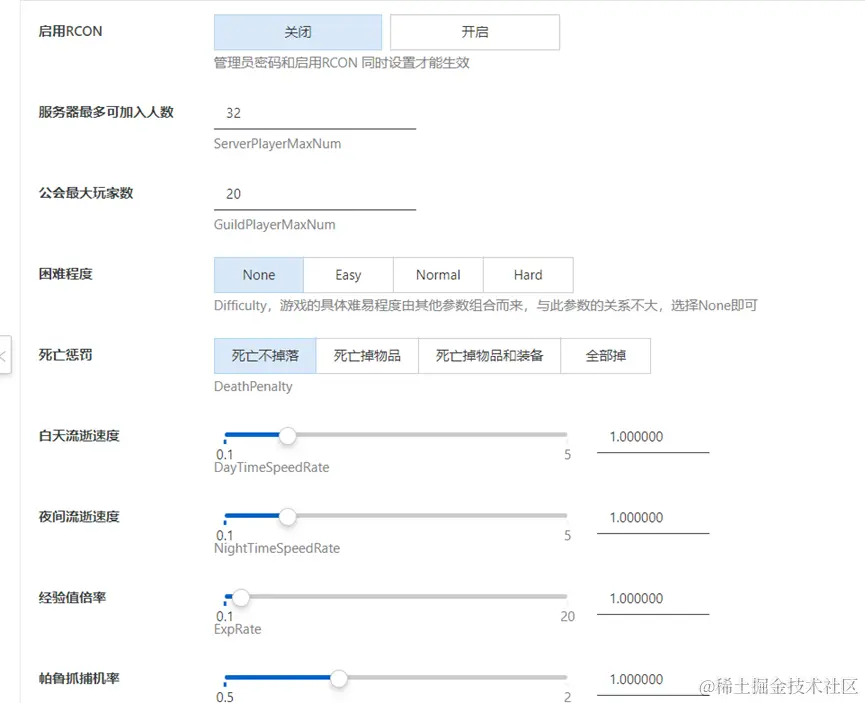Click the ExpRate caption text
The width and height of the screenshot is (865, 703).
[x=238, y=630]
